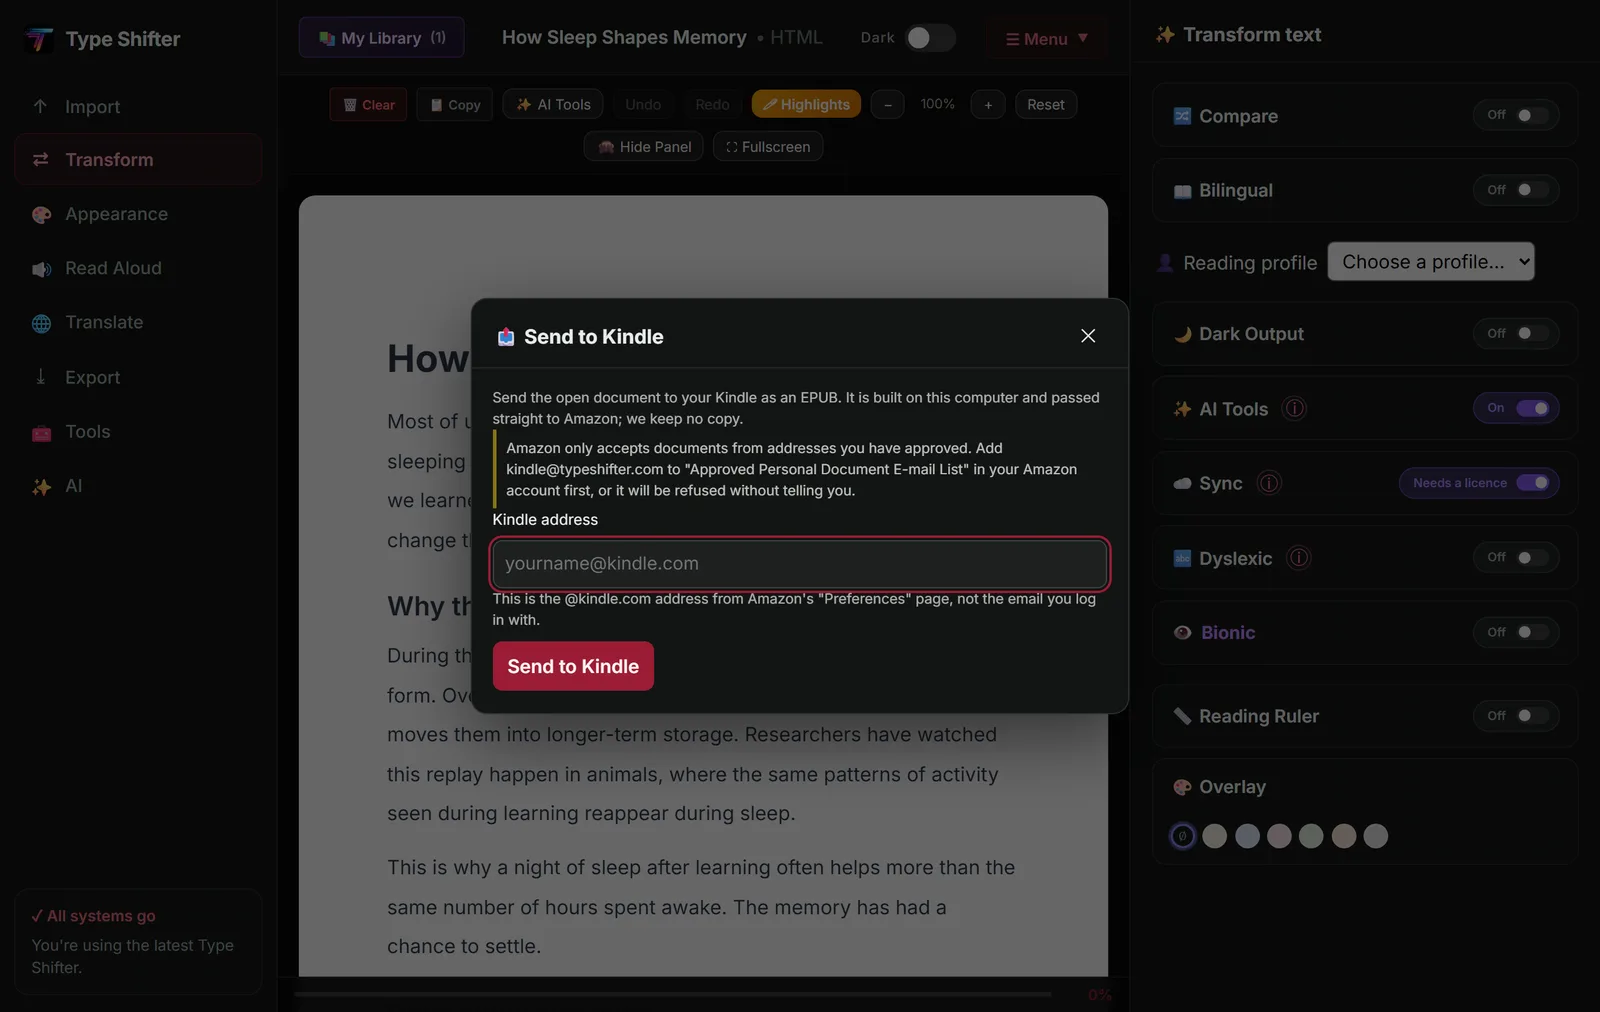1600x1012 pixels.
Task: Toggle the Sync switch
Action: click(x=1533, y=483)
